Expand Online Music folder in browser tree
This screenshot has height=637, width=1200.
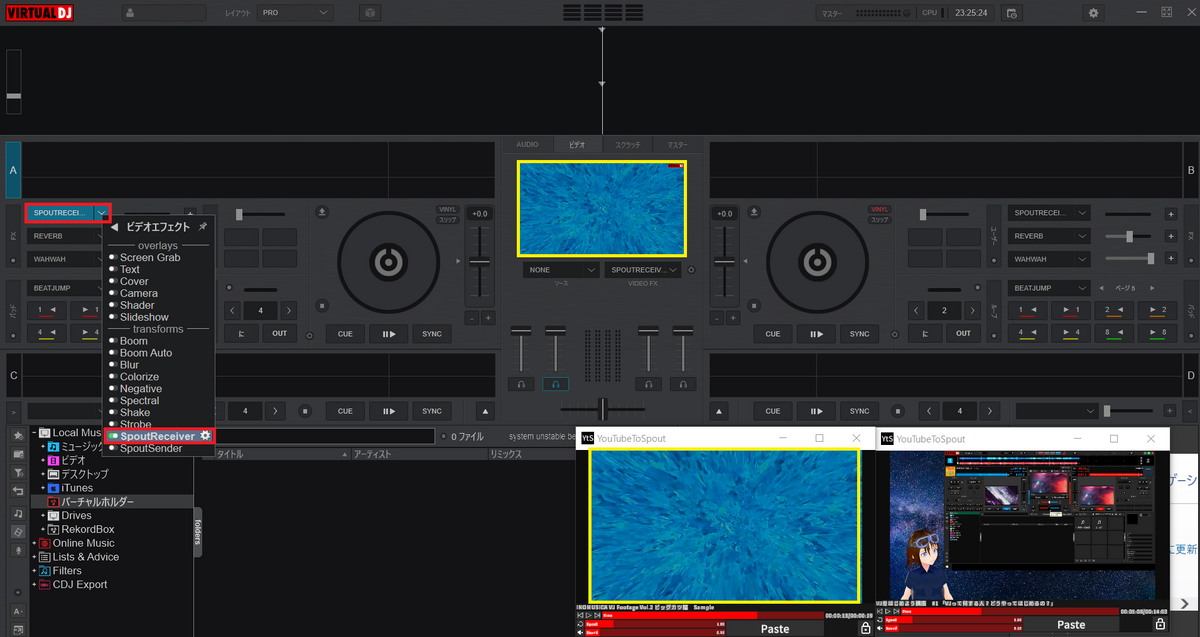pos(36,543)
